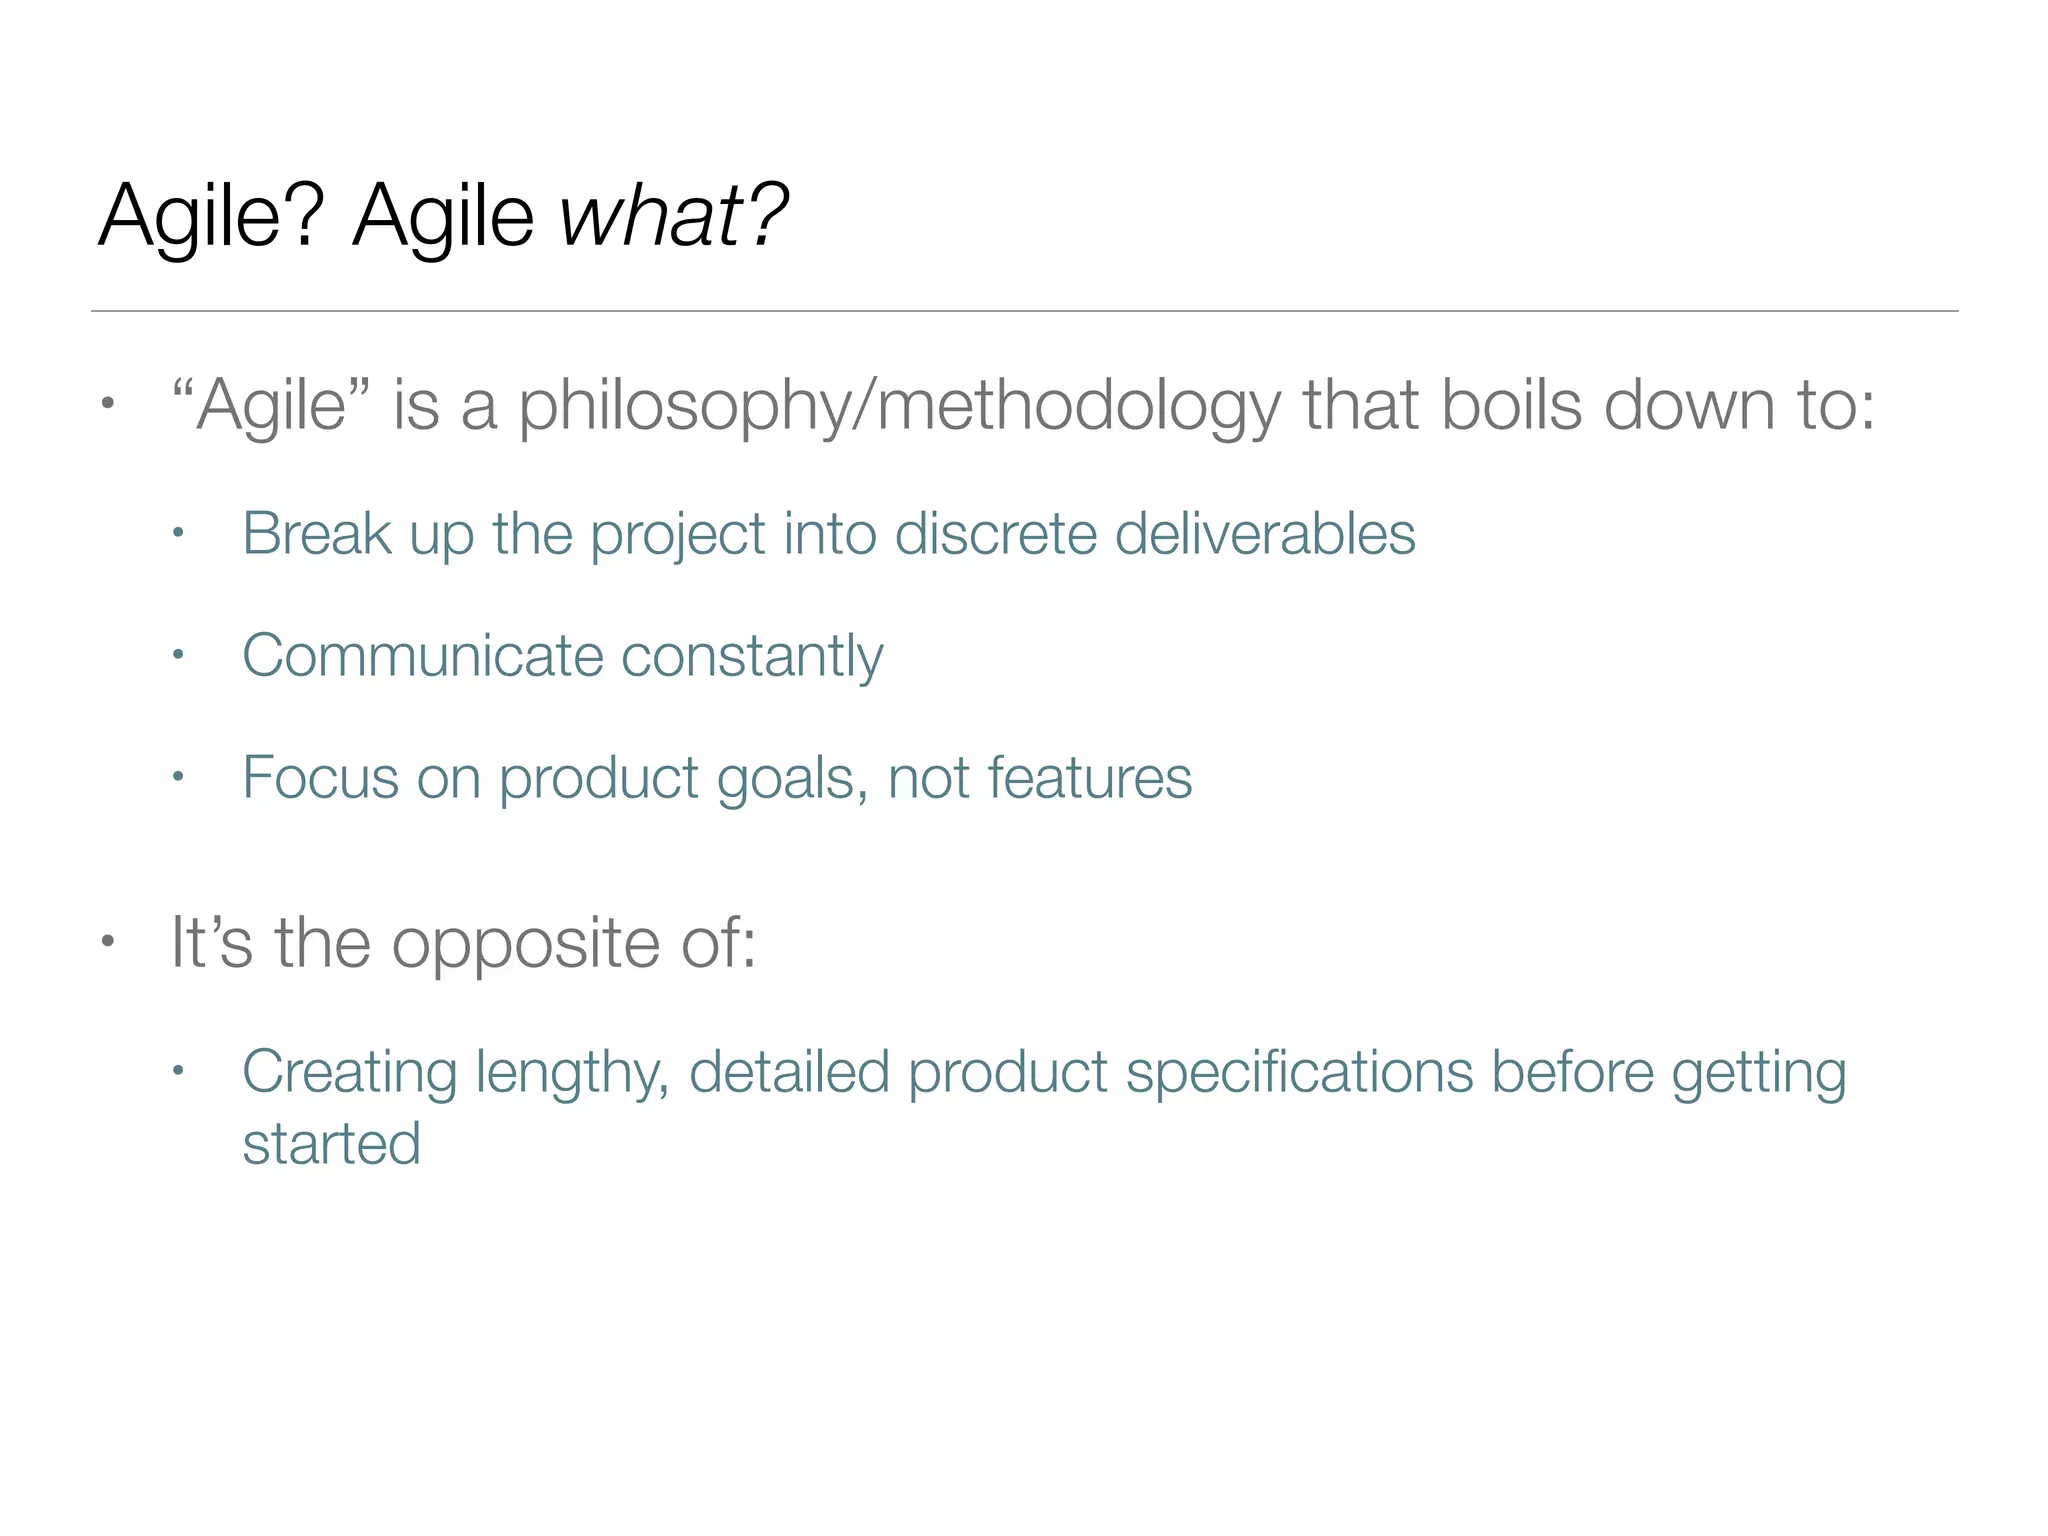Click the word 'philosophy/methodology' in the first bullet

tap(898, 406)
